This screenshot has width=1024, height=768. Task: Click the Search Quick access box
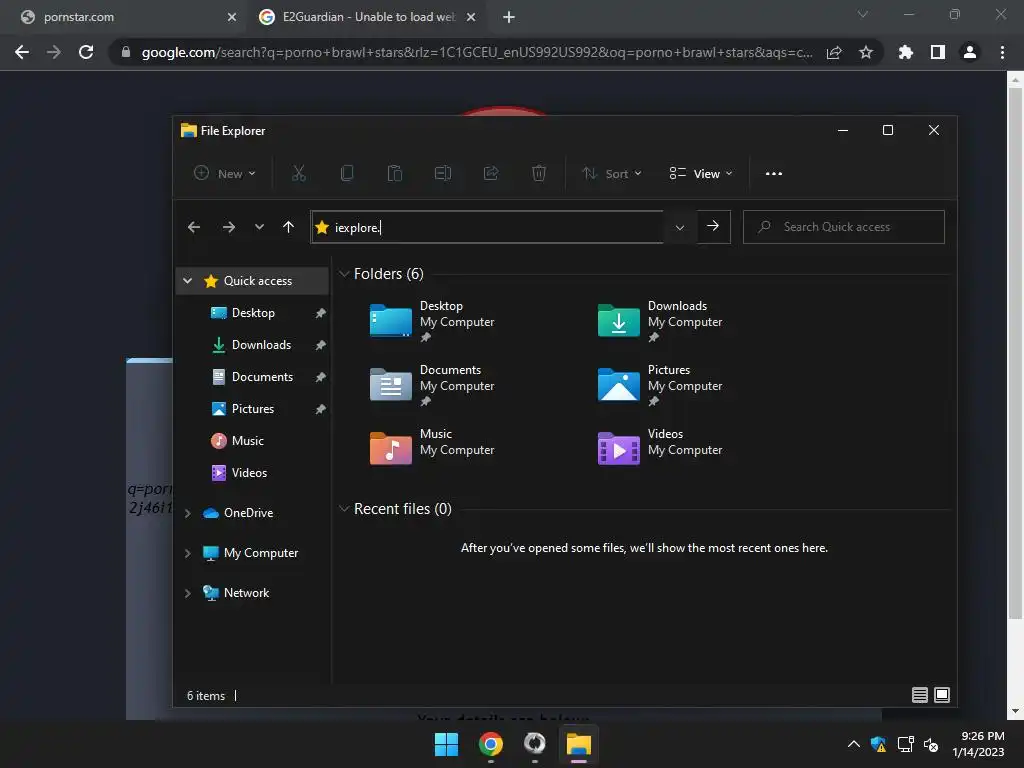844,227
